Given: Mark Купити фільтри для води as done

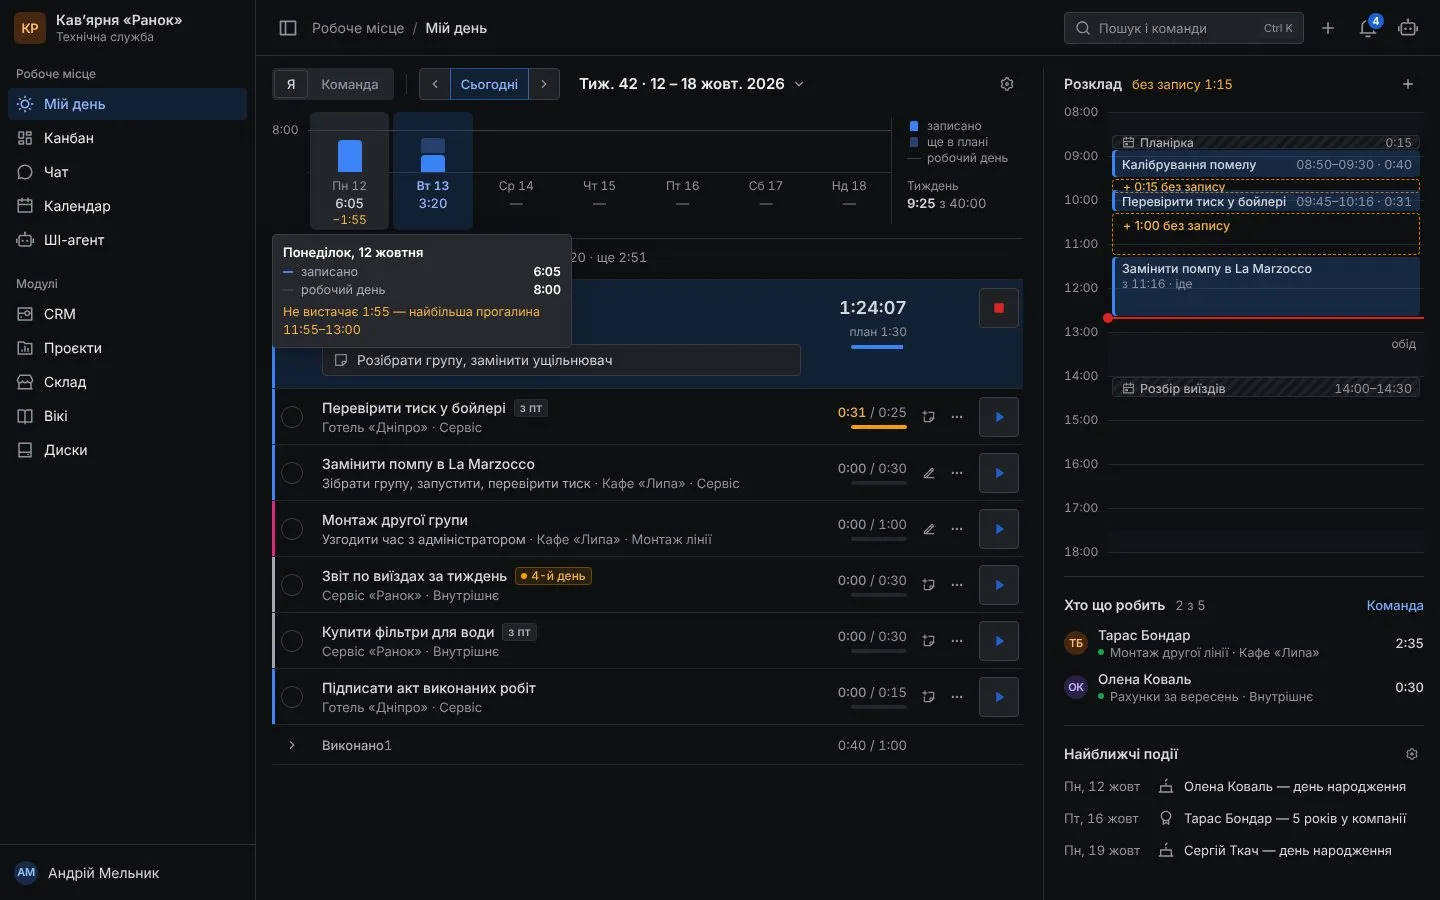Looking at the screenshot, I should point(292,641).
